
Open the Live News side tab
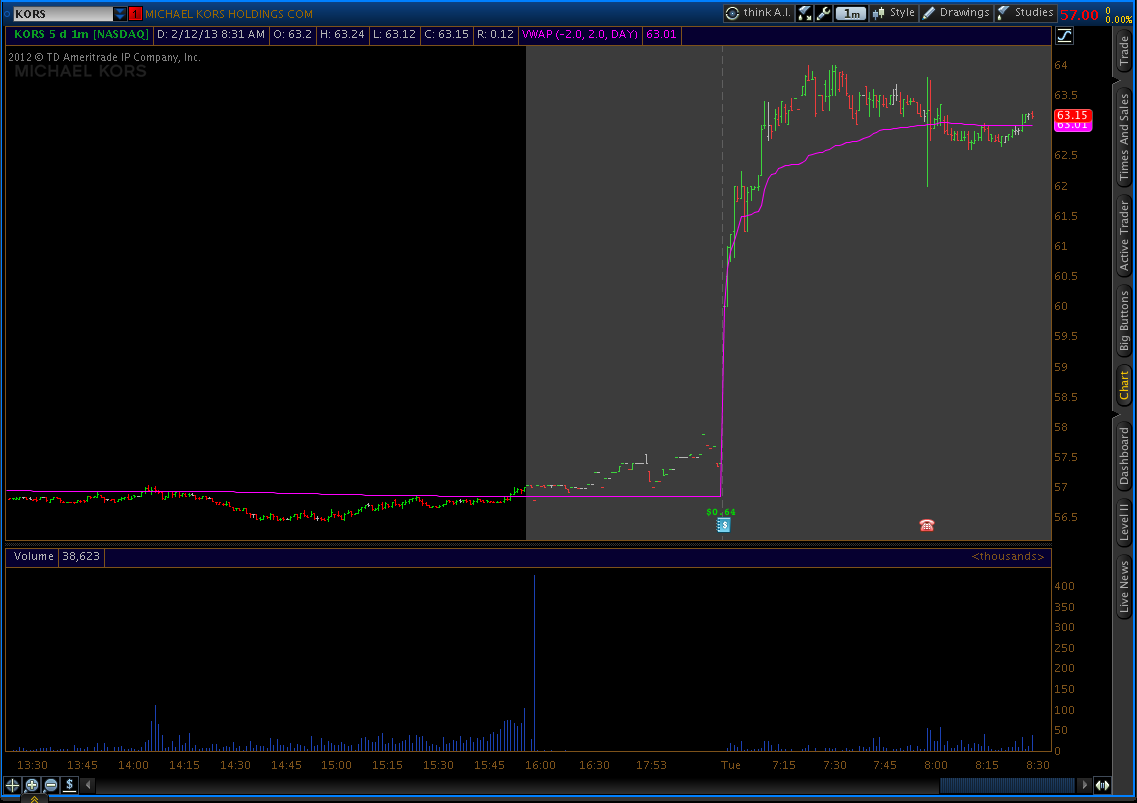pyautogui.click(x=1124, y=586)
